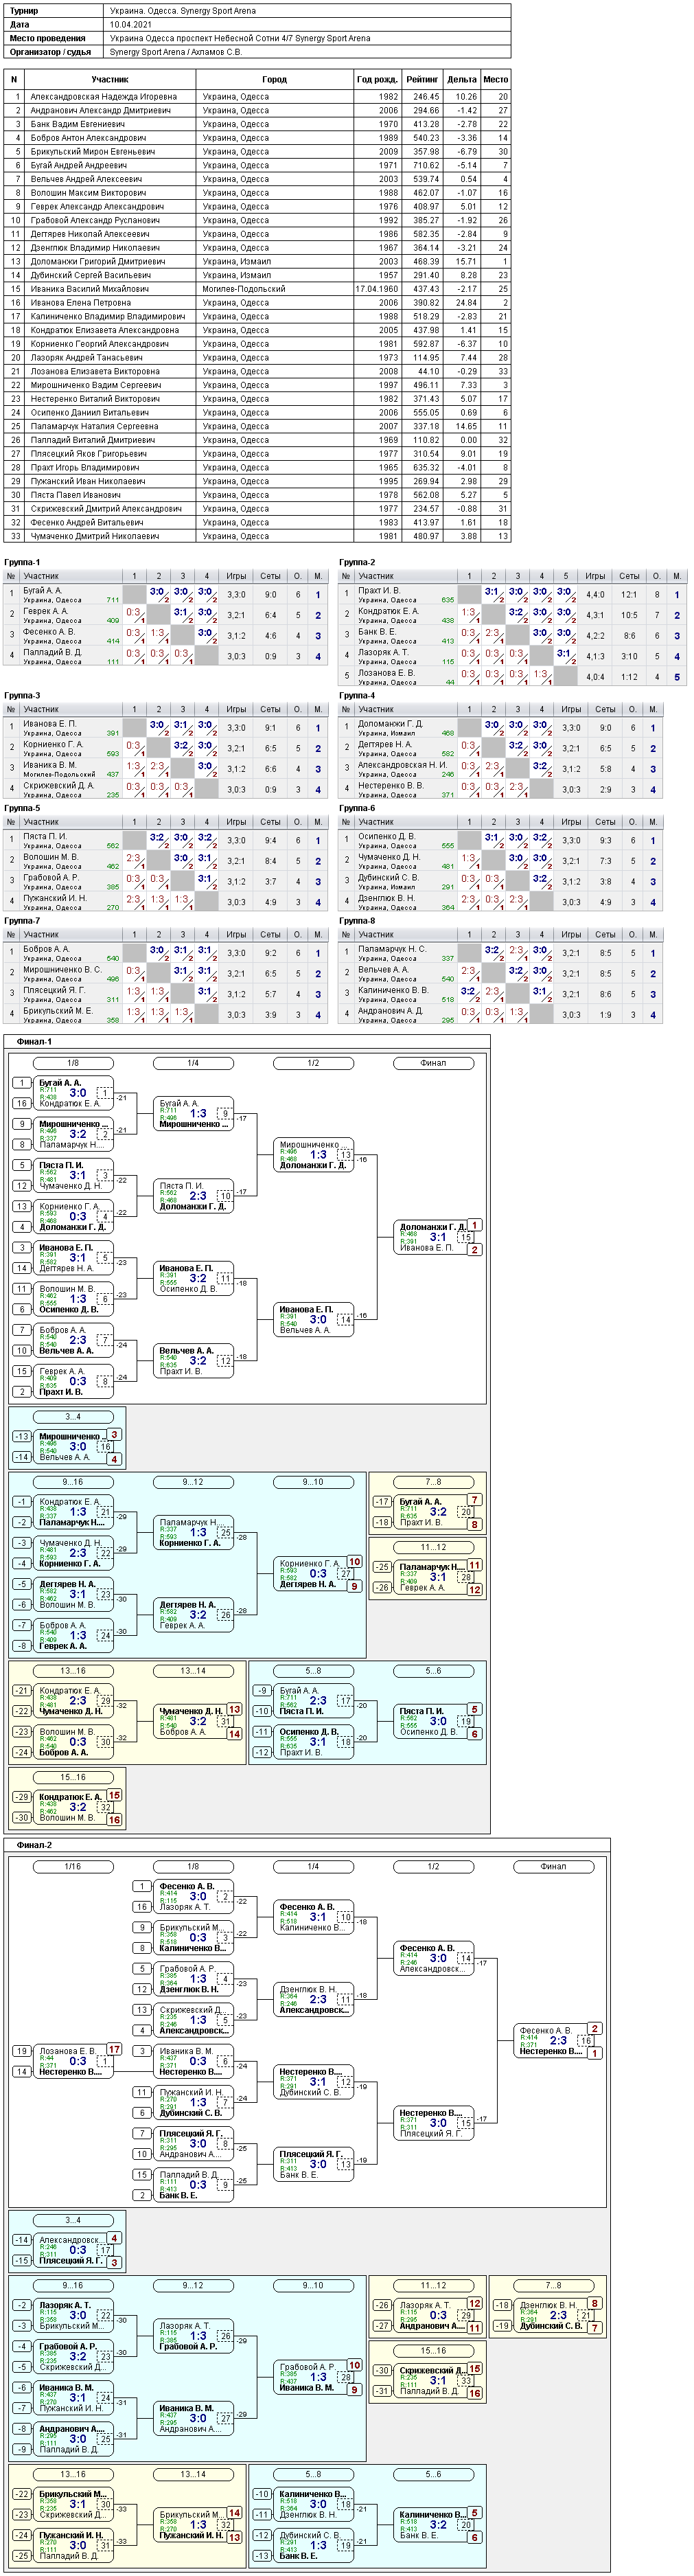
Task: Click the 'Место' column header
Action: point(495,79)
